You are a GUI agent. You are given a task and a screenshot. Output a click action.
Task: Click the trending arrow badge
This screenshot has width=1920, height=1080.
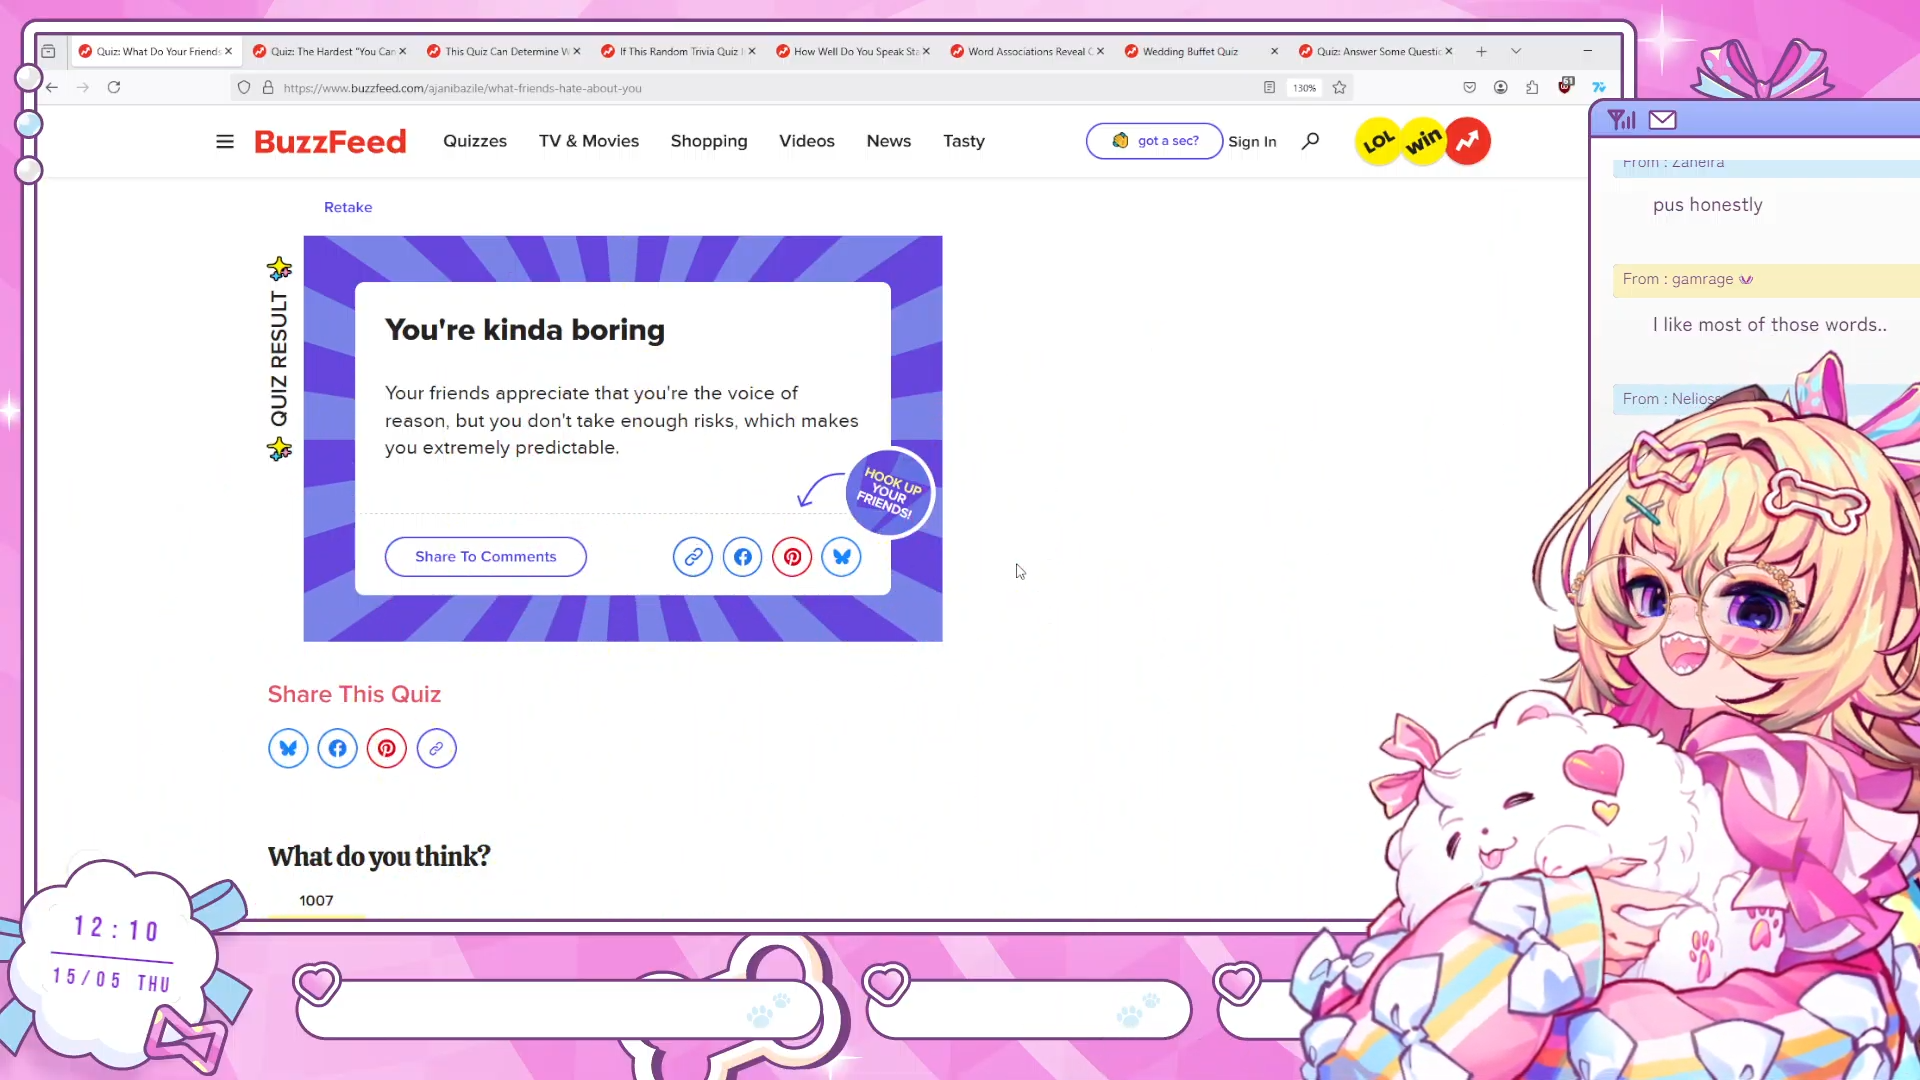click(1467, 141)
